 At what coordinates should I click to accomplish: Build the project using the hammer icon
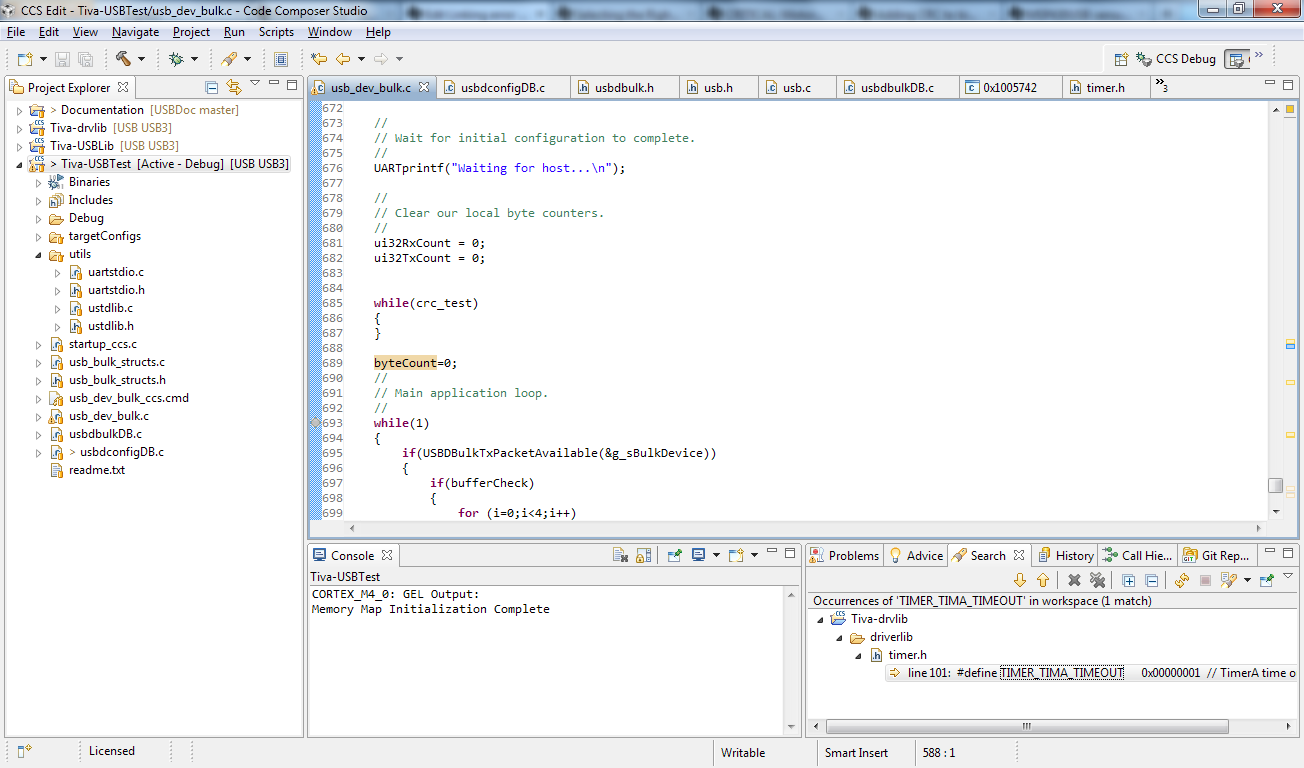(x=123, y=58)
